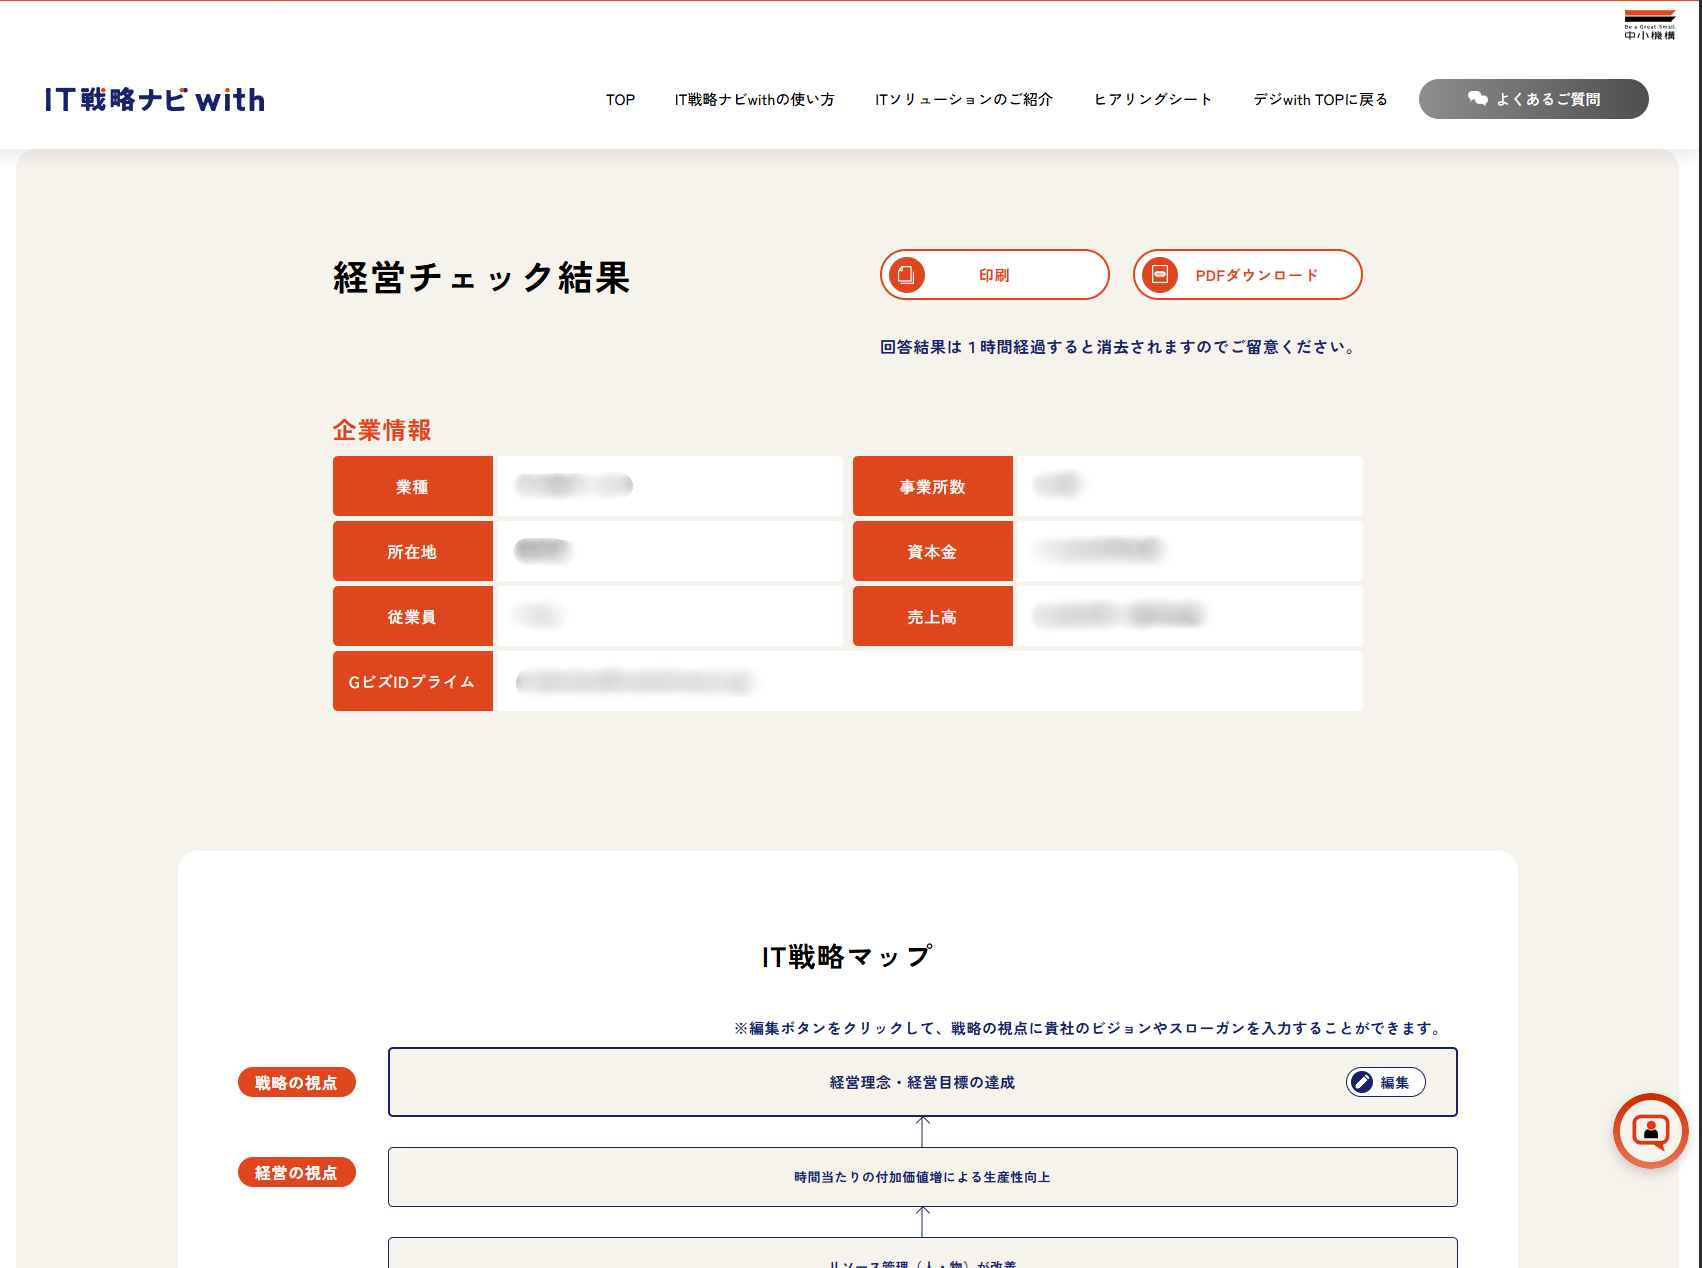The height and width of the screenshot is (1268, 1702).
Task: Open the floating chat support widget
Action: pyautogui.click(x=1650, y=1131)
